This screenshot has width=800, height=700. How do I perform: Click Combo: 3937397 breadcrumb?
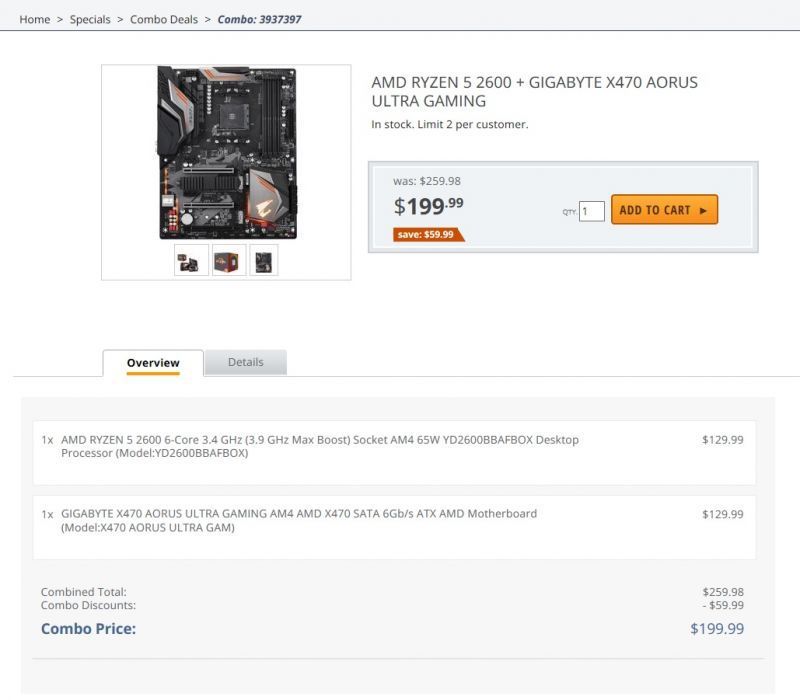coord(259,19)
